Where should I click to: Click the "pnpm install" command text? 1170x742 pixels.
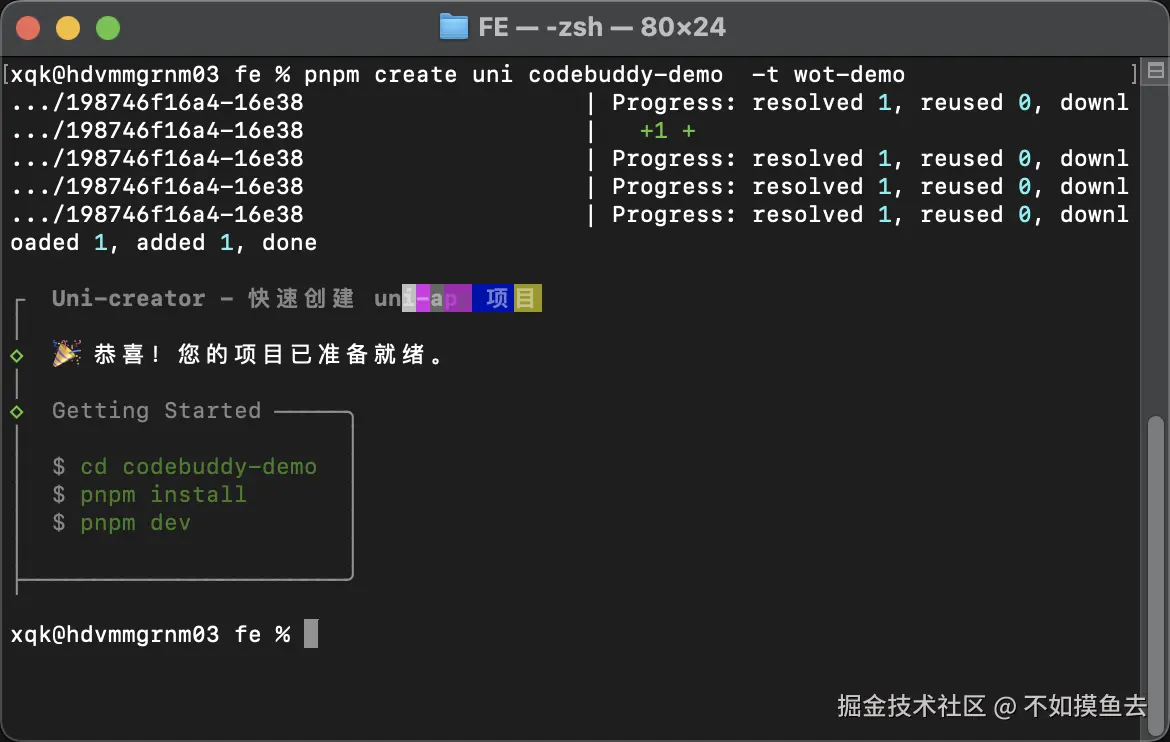(163, 495)
